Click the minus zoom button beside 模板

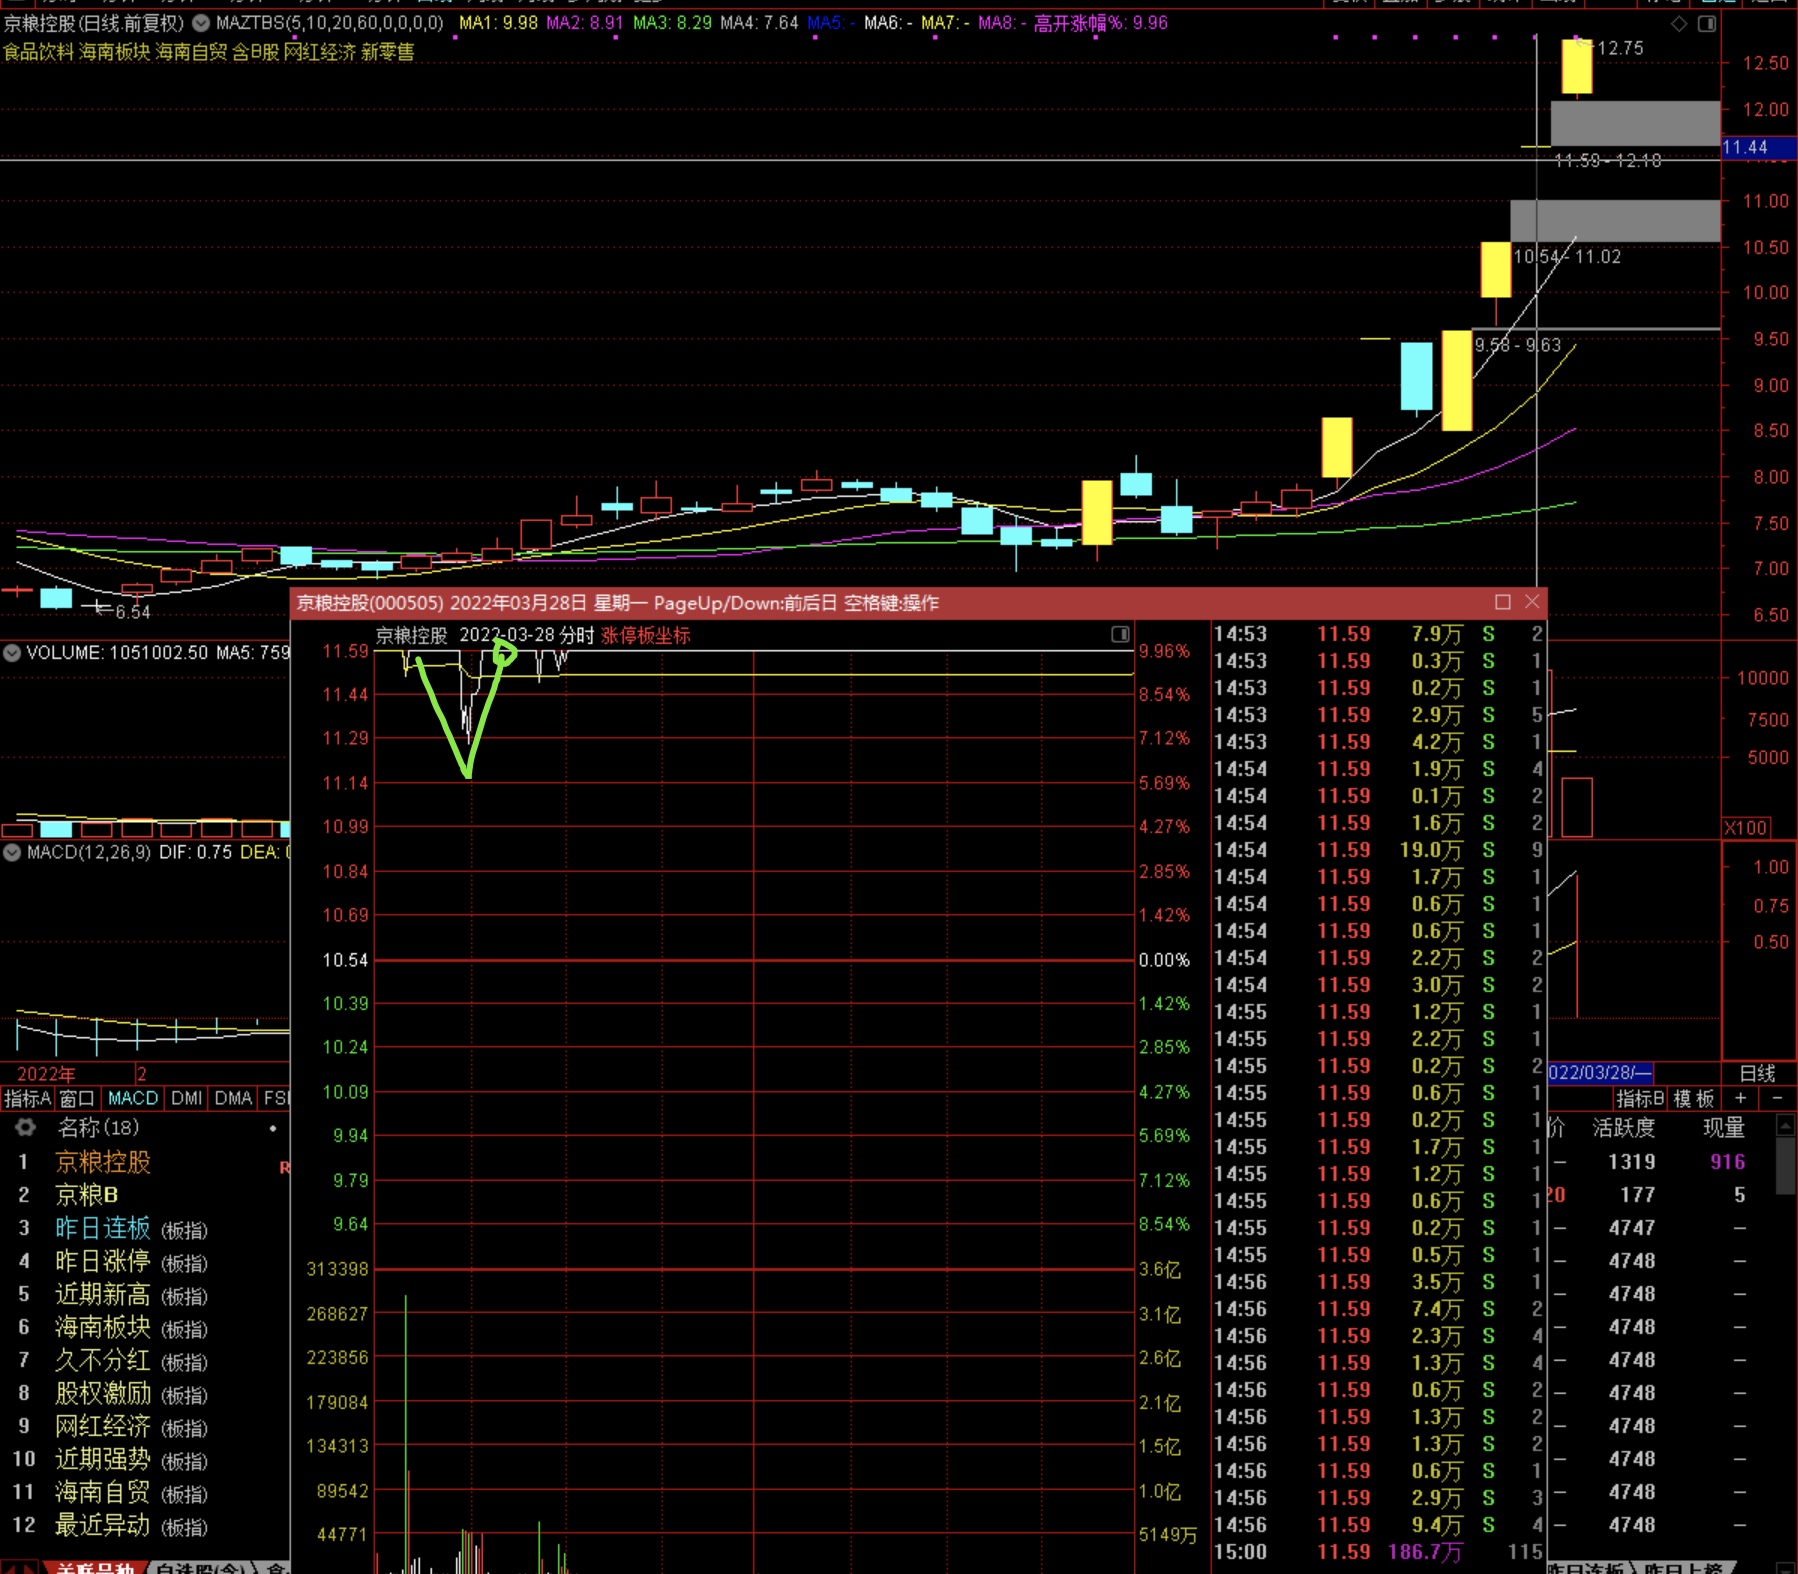(x=1777, y=1099)
